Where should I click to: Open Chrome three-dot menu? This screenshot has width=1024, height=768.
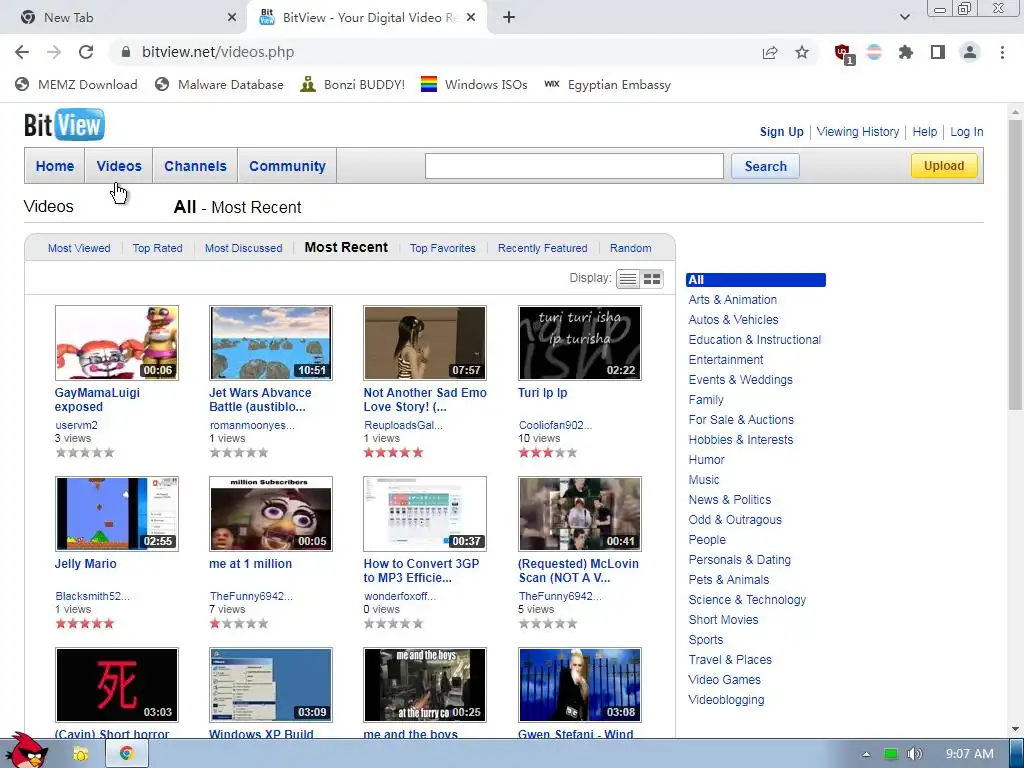pos(1002,52)
